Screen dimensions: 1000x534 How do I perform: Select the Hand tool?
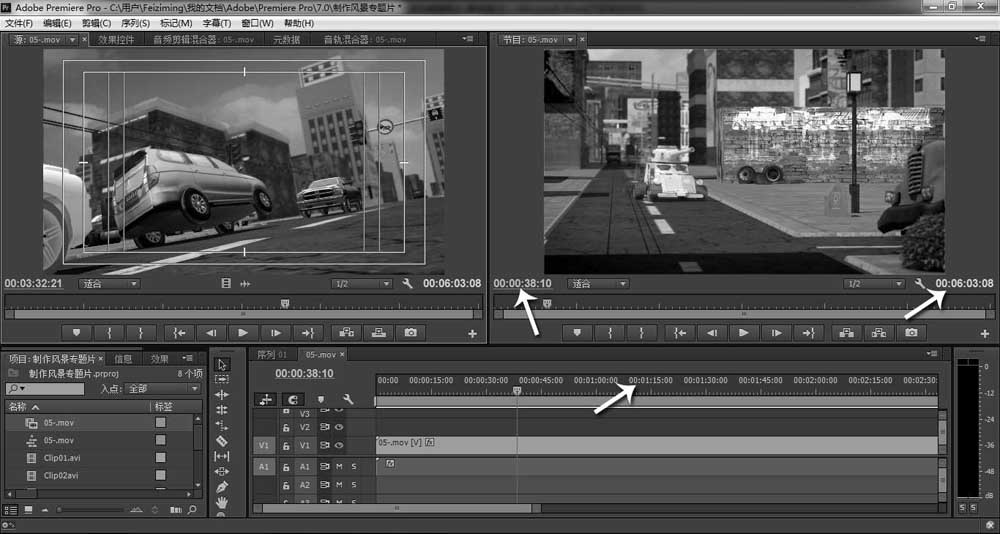pyautogui.click(x=222, y=502)
